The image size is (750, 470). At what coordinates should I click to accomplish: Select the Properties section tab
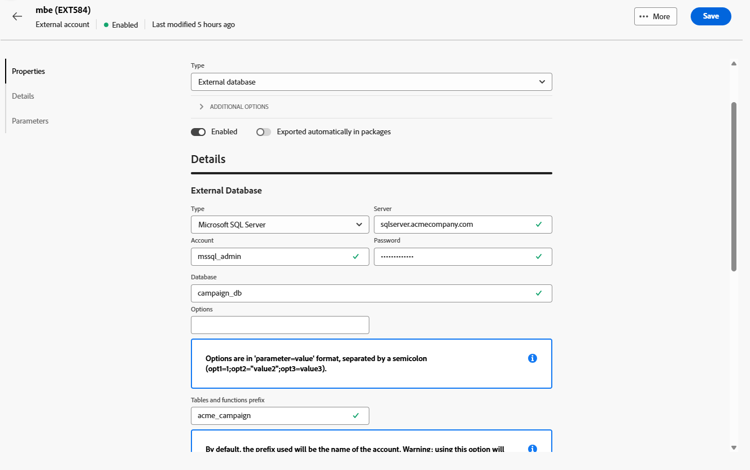(28, 71)
